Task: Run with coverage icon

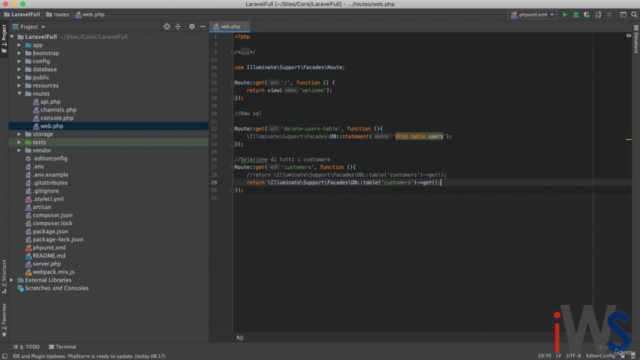Action: click(587, 15)
